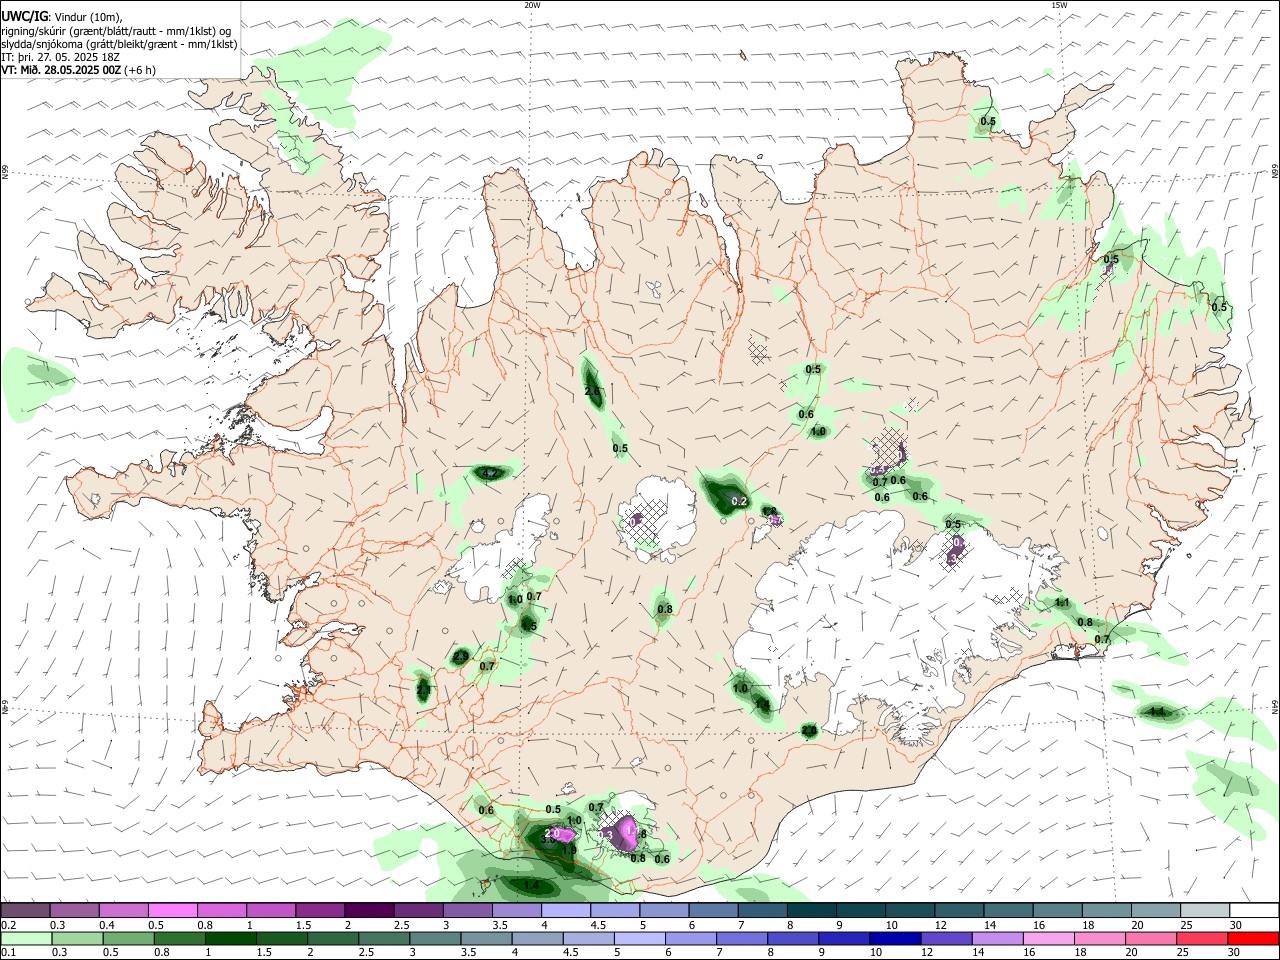
Task: Pick the lilac 14–16 rain legend swatch
Action: click(996, 938)
